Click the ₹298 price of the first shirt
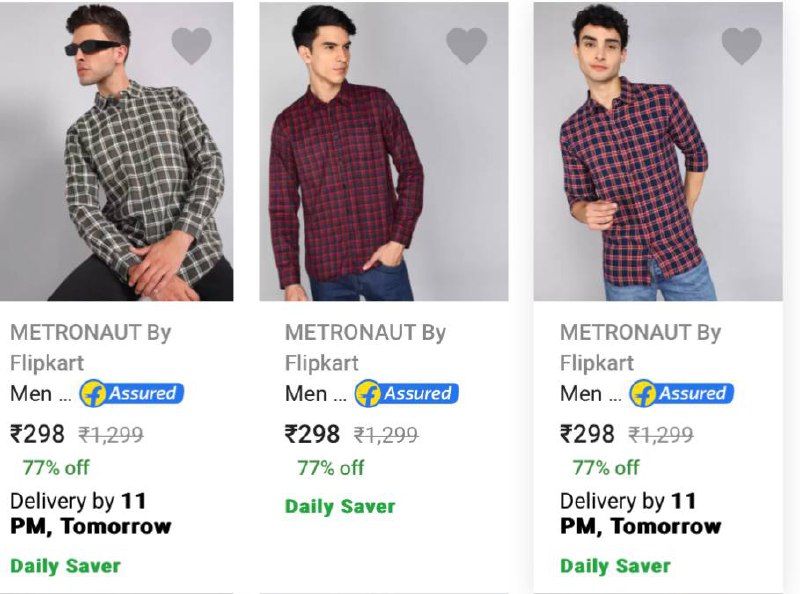Image resolution: width=800 pixels, height=594 pixels. coord(38,434)
